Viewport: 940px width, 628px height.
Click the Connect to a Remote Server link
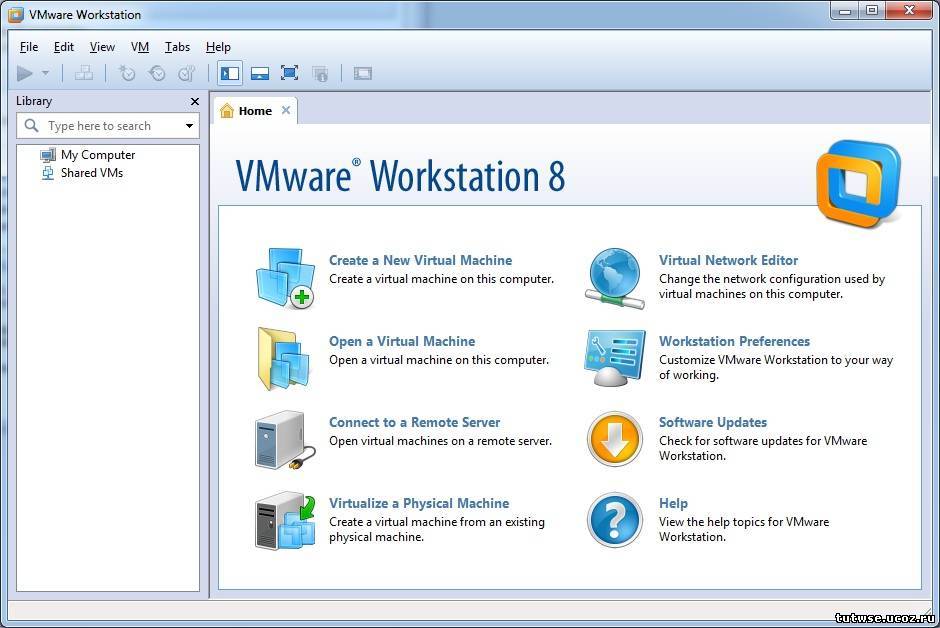tap(414, 422)
